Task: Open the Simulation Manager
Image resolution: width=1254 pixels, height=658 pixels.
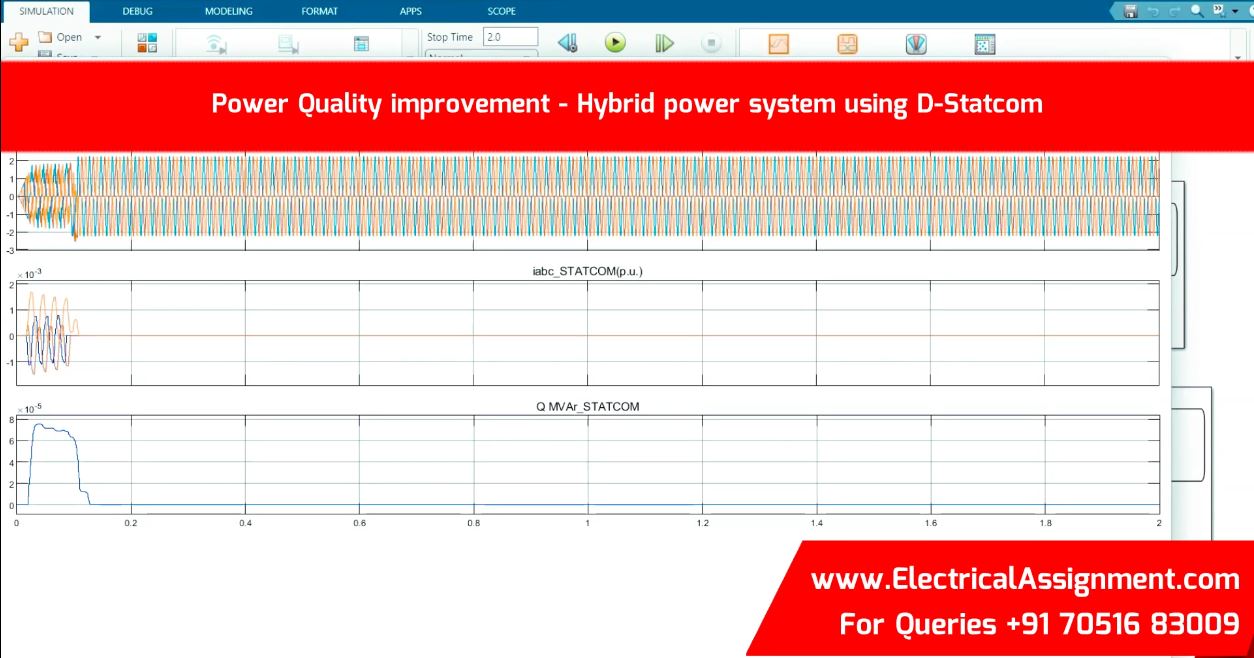Action: point(985,44)
